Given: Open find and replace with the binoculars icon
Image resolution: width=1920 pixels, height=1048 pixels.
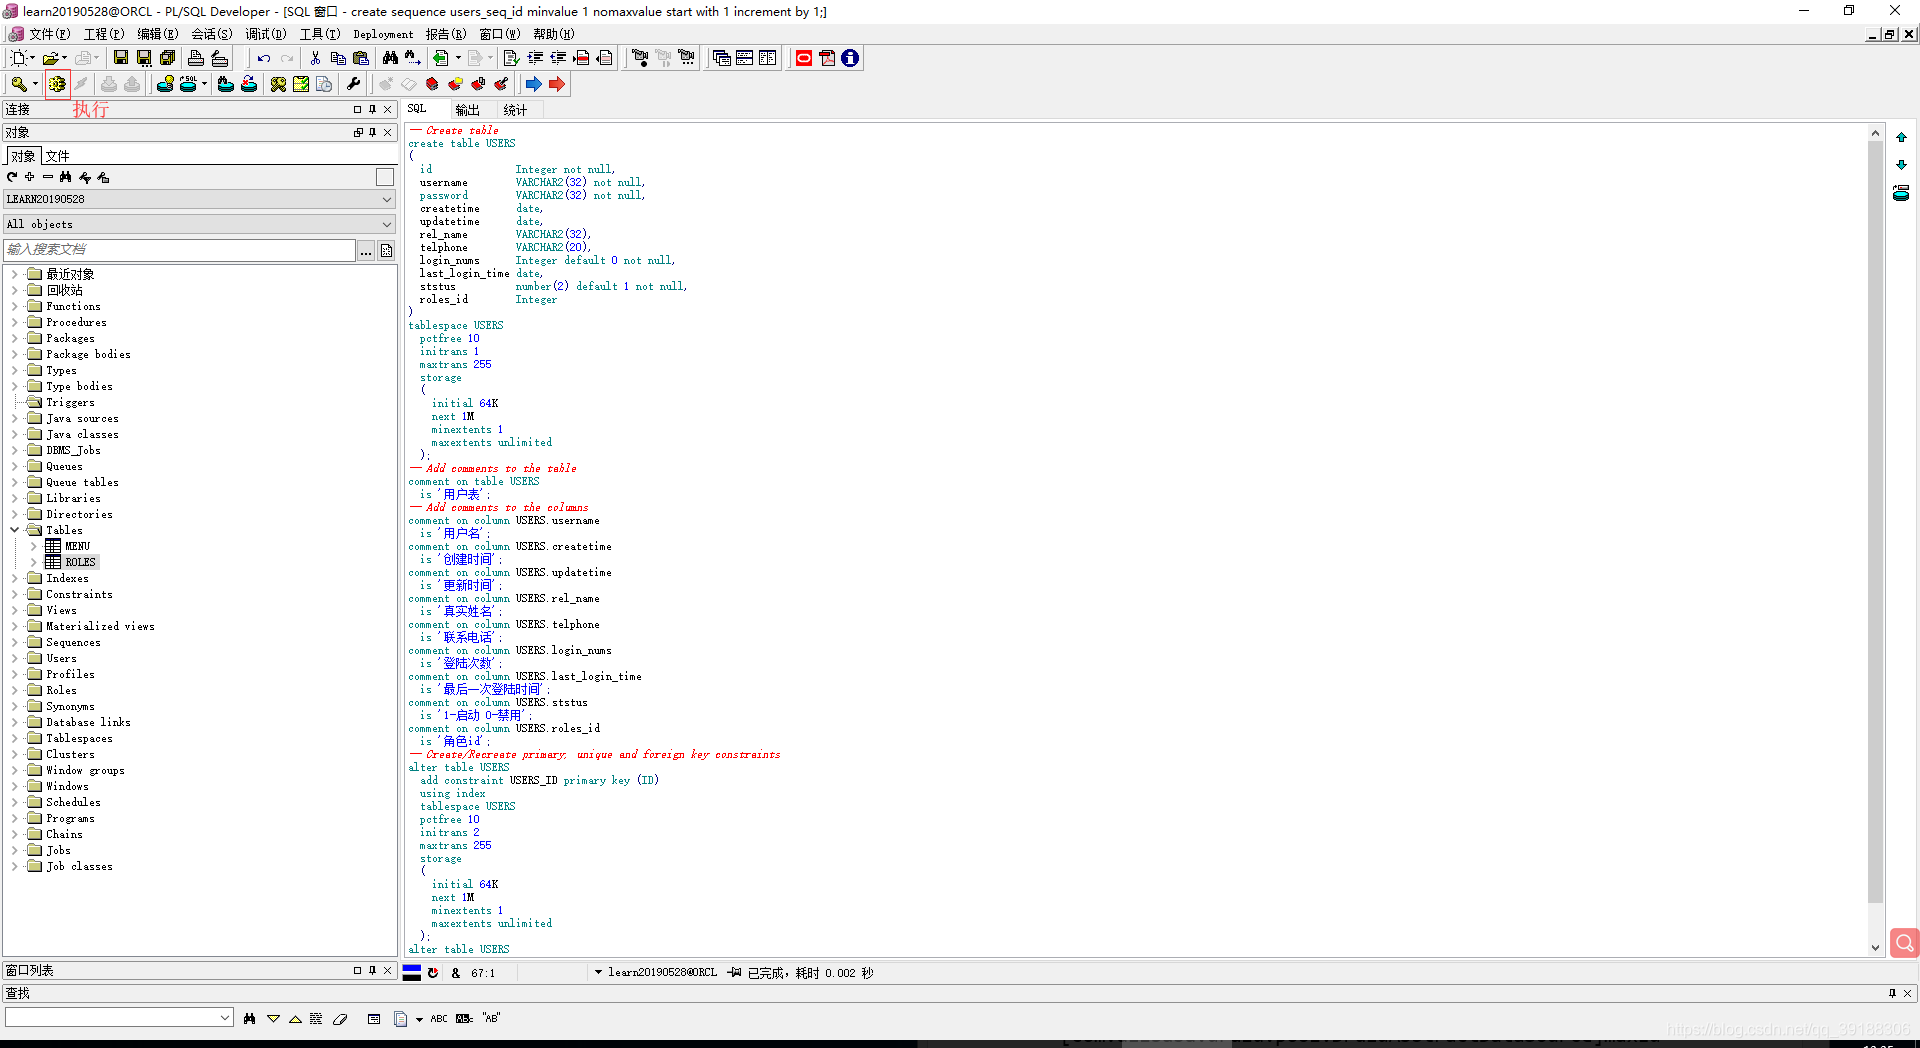Looking at the screenshot, I should click(390, 57).
